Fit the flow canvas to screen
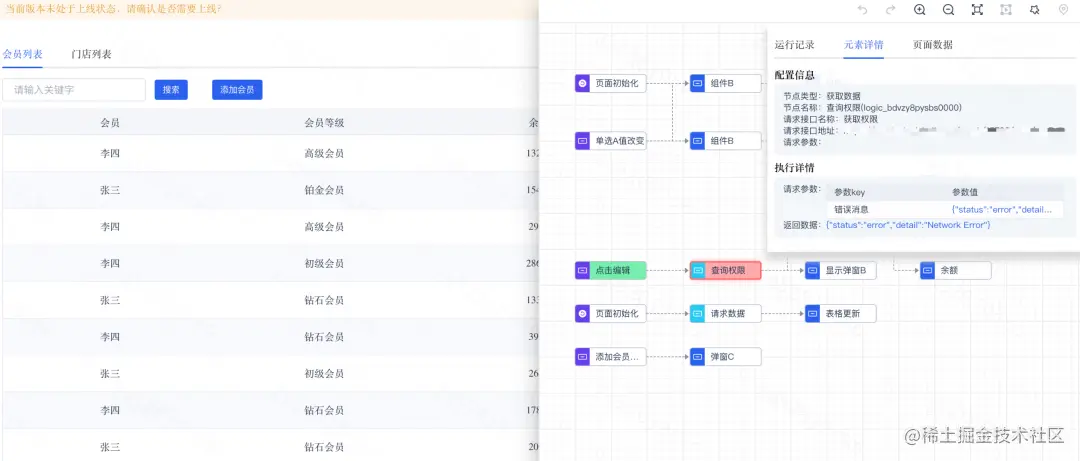Viewport: 1080px width, 461px height. 977,10
